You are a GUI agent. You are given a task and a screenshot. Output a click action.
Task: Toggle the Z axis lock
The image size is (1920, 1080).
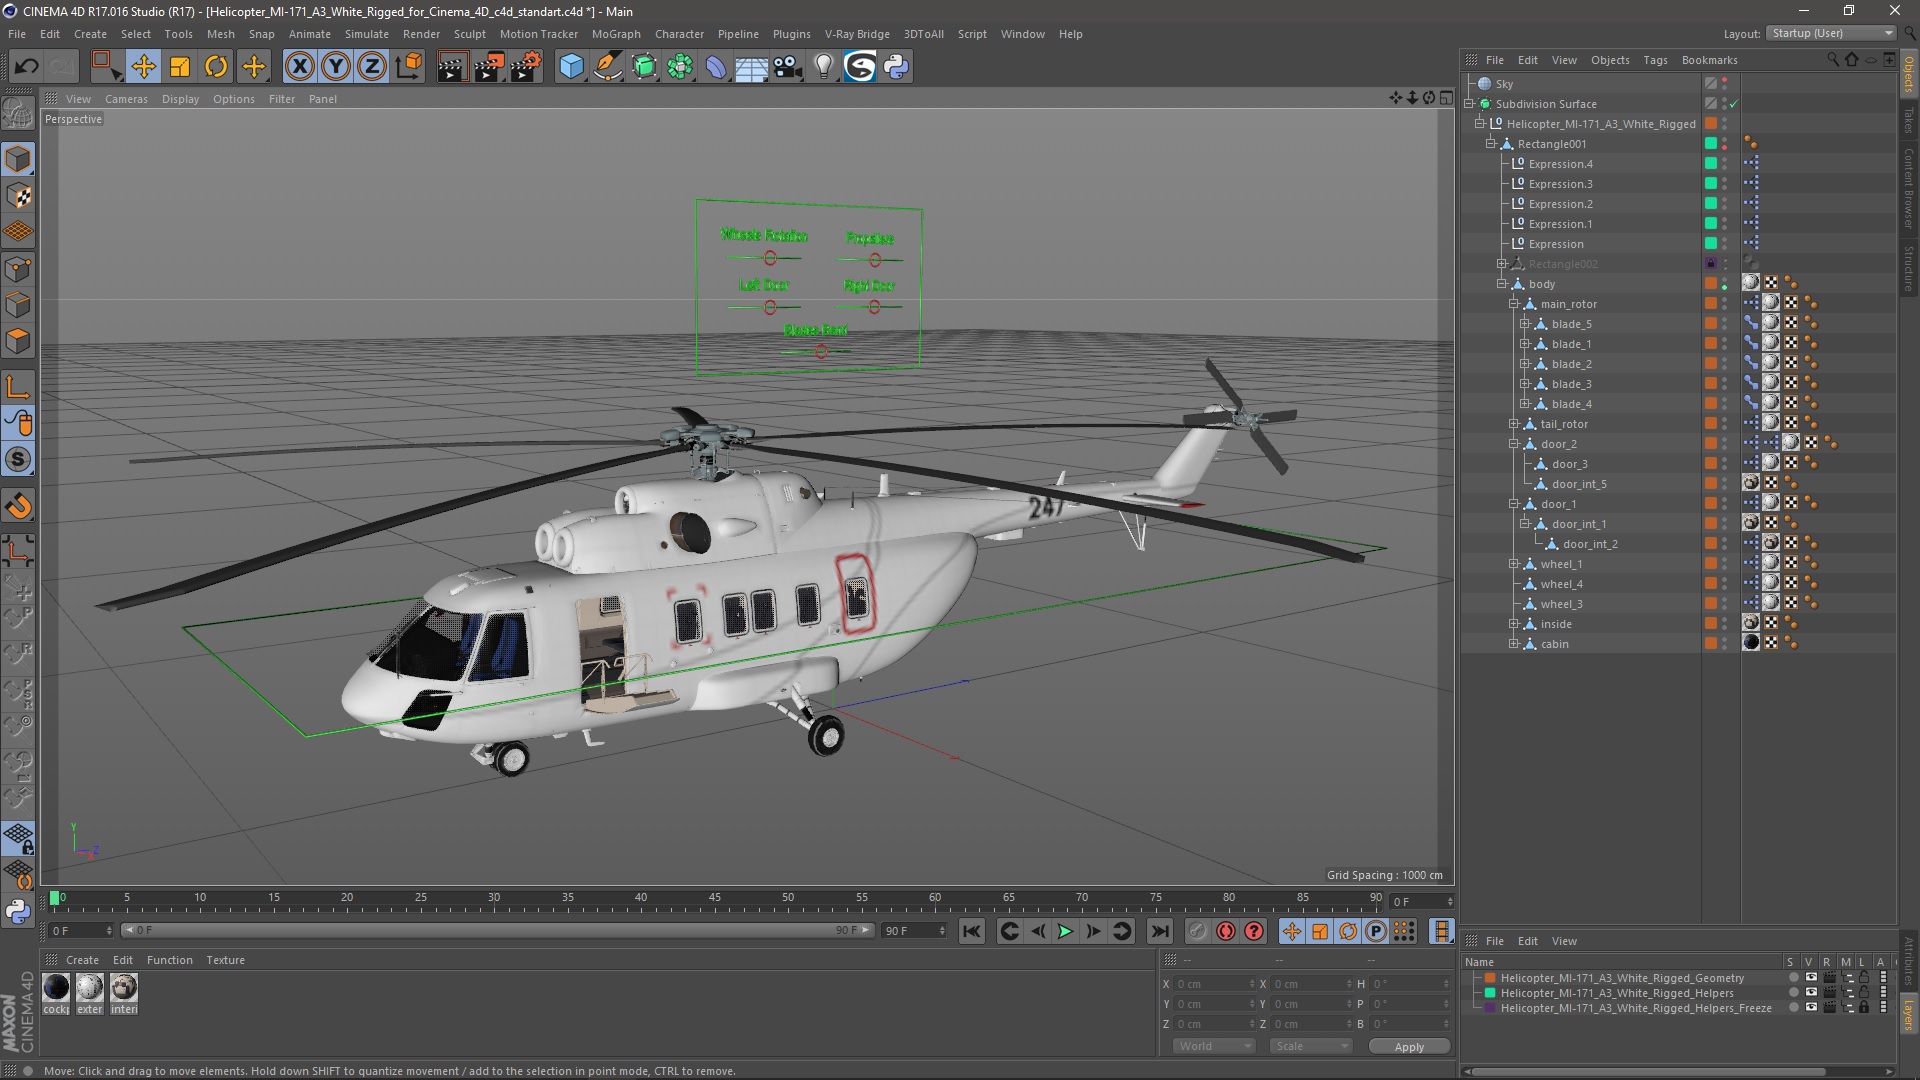point(372,67)
